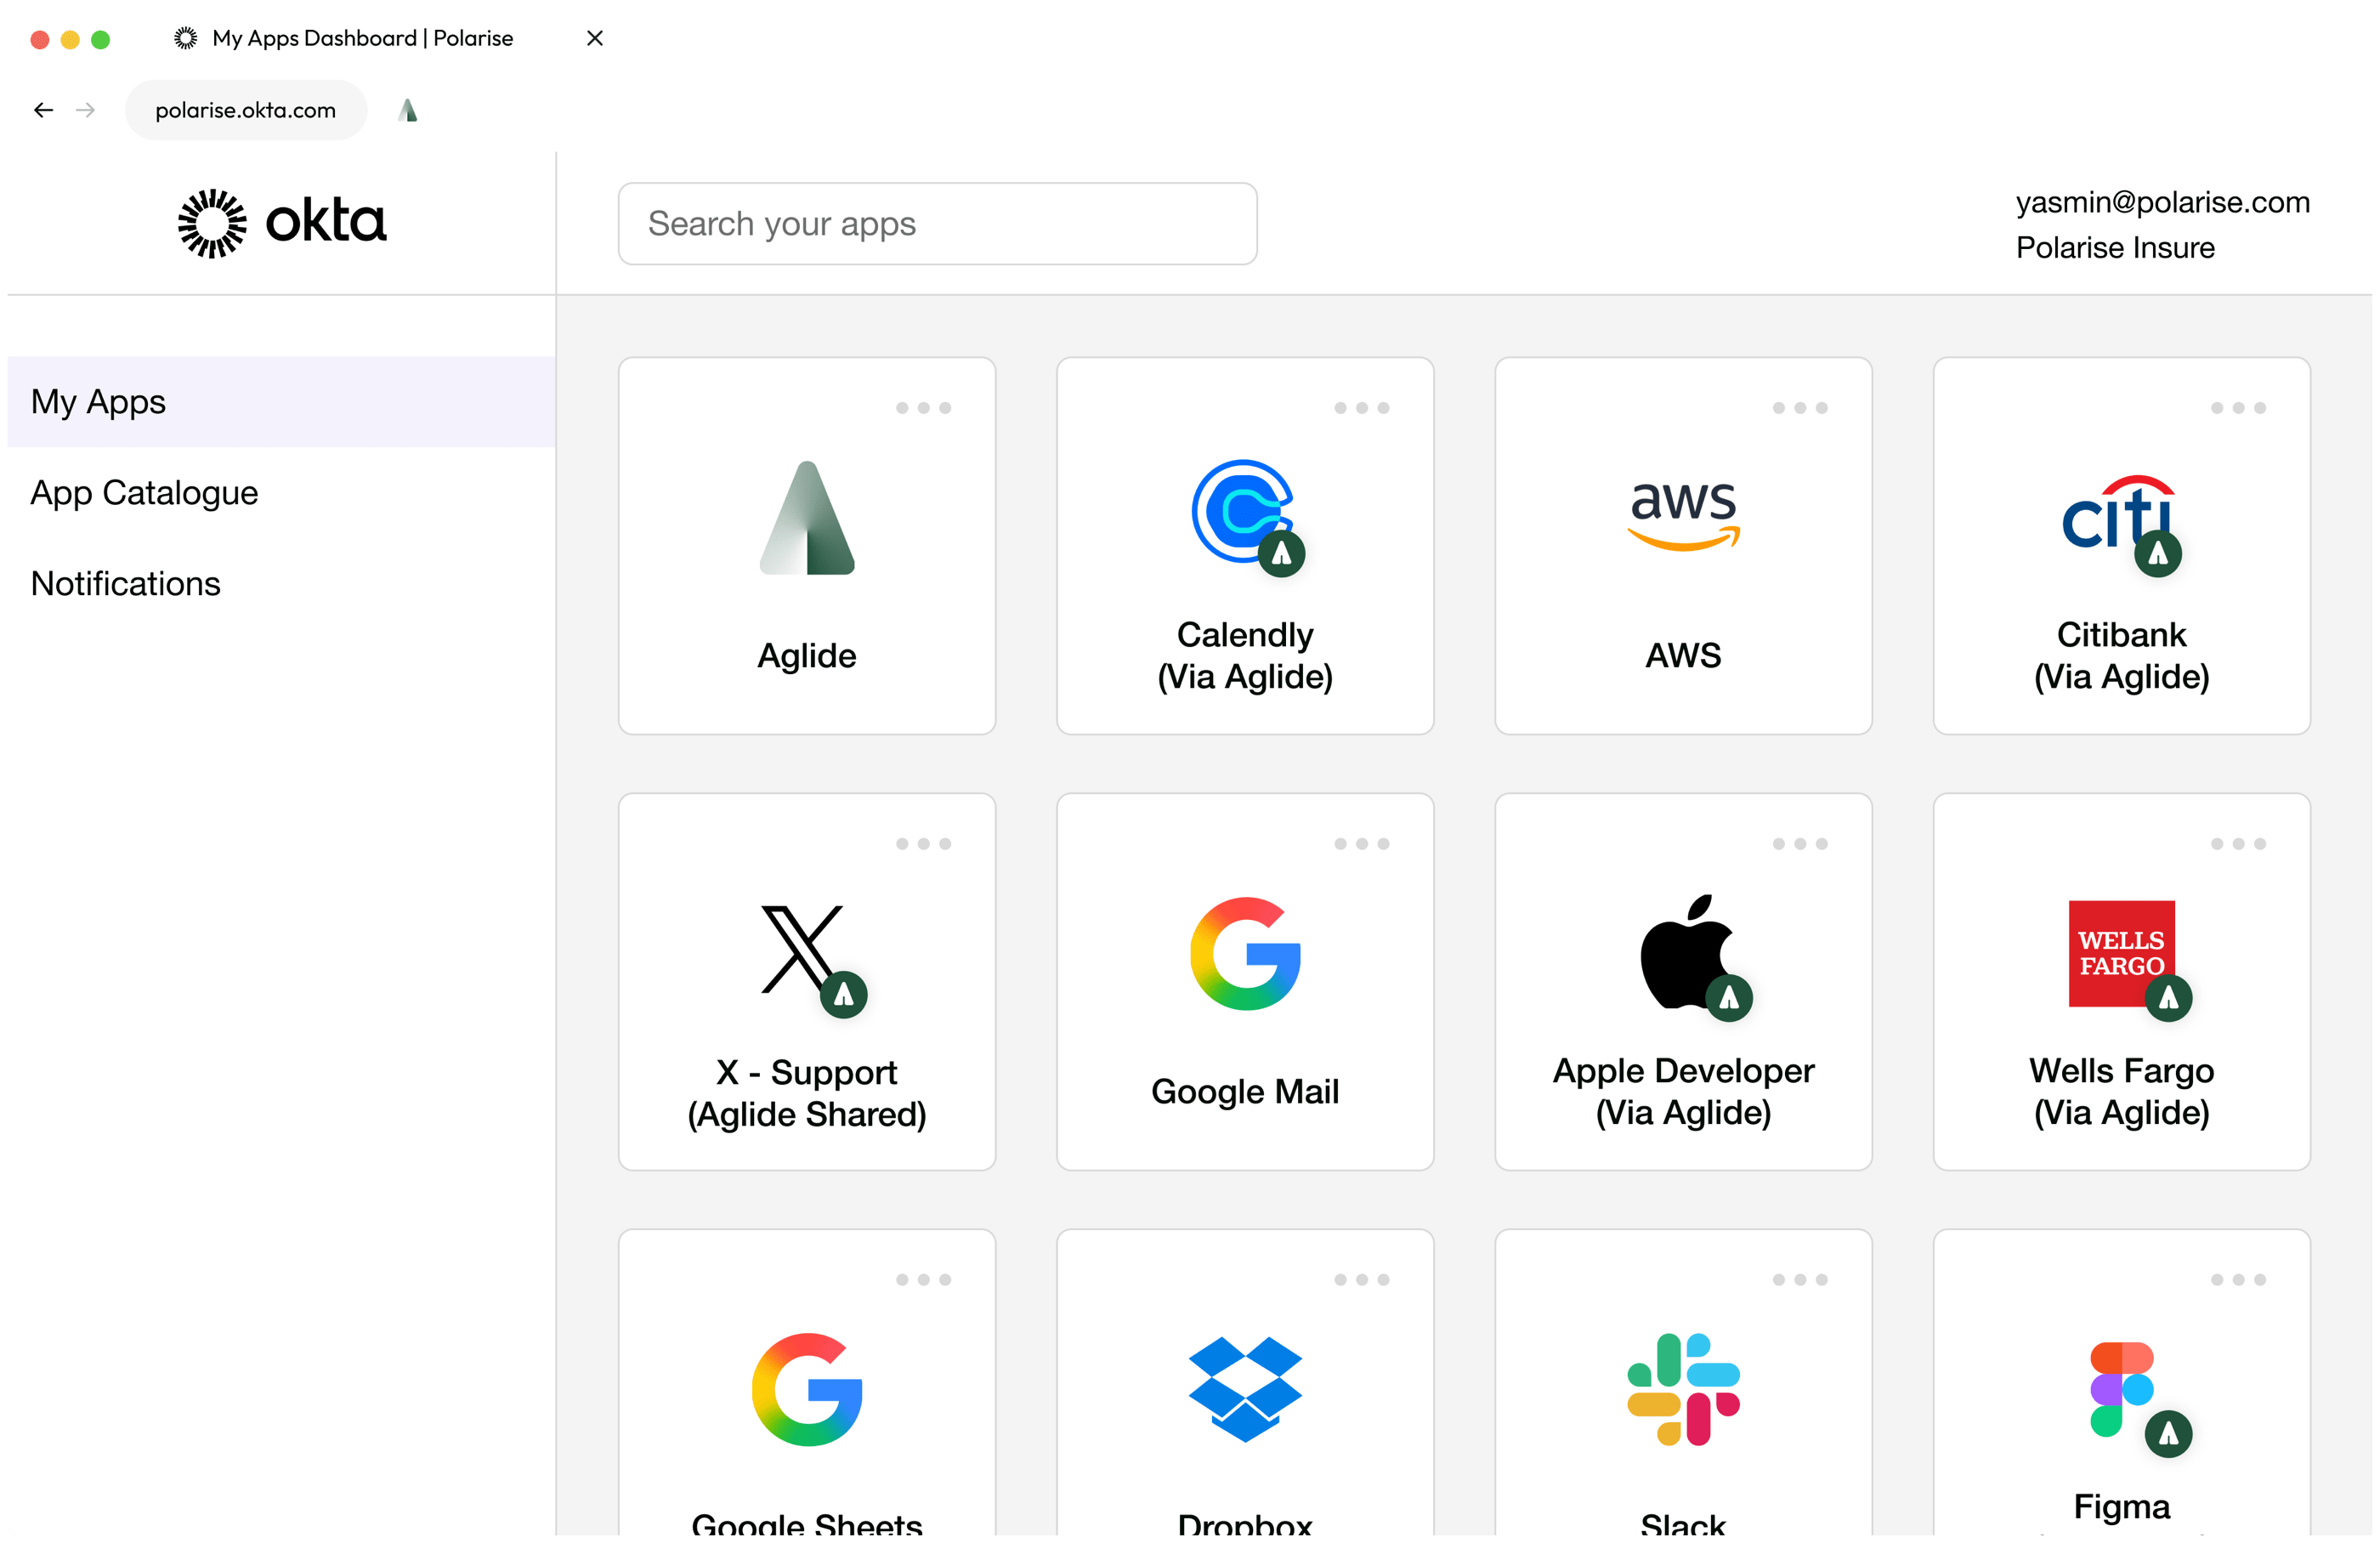
Task: Open the three-dot menu on the Citibank card
Action: click(2238, 408)
